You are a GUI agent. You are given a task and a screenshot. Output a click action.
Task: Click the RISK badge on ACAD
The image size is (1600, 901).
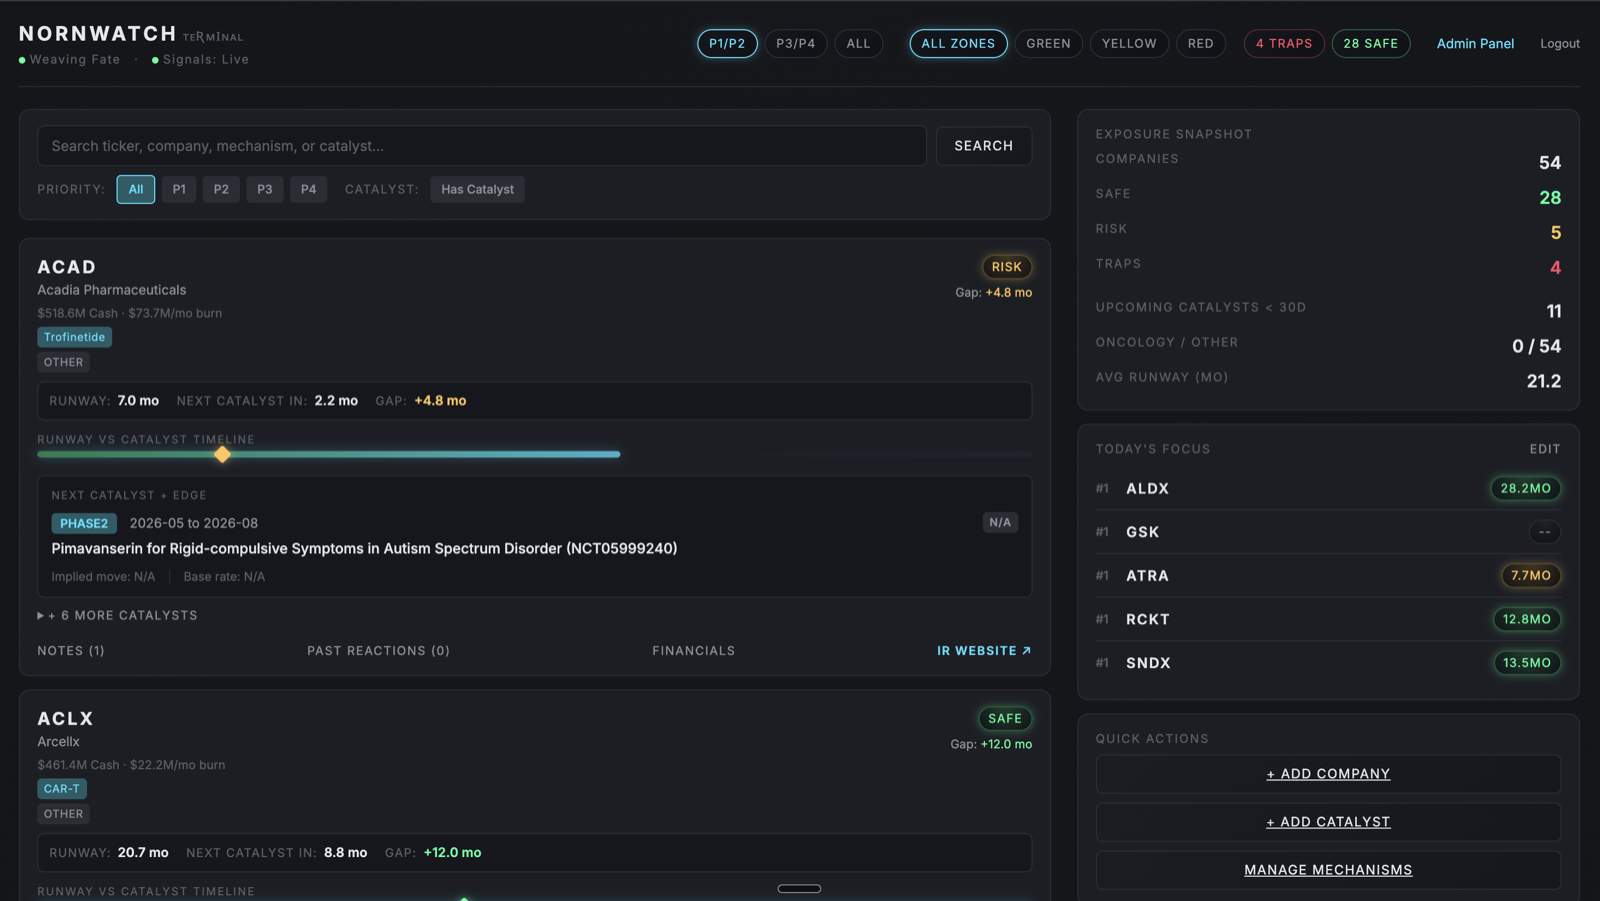[x=1007, y=267]
